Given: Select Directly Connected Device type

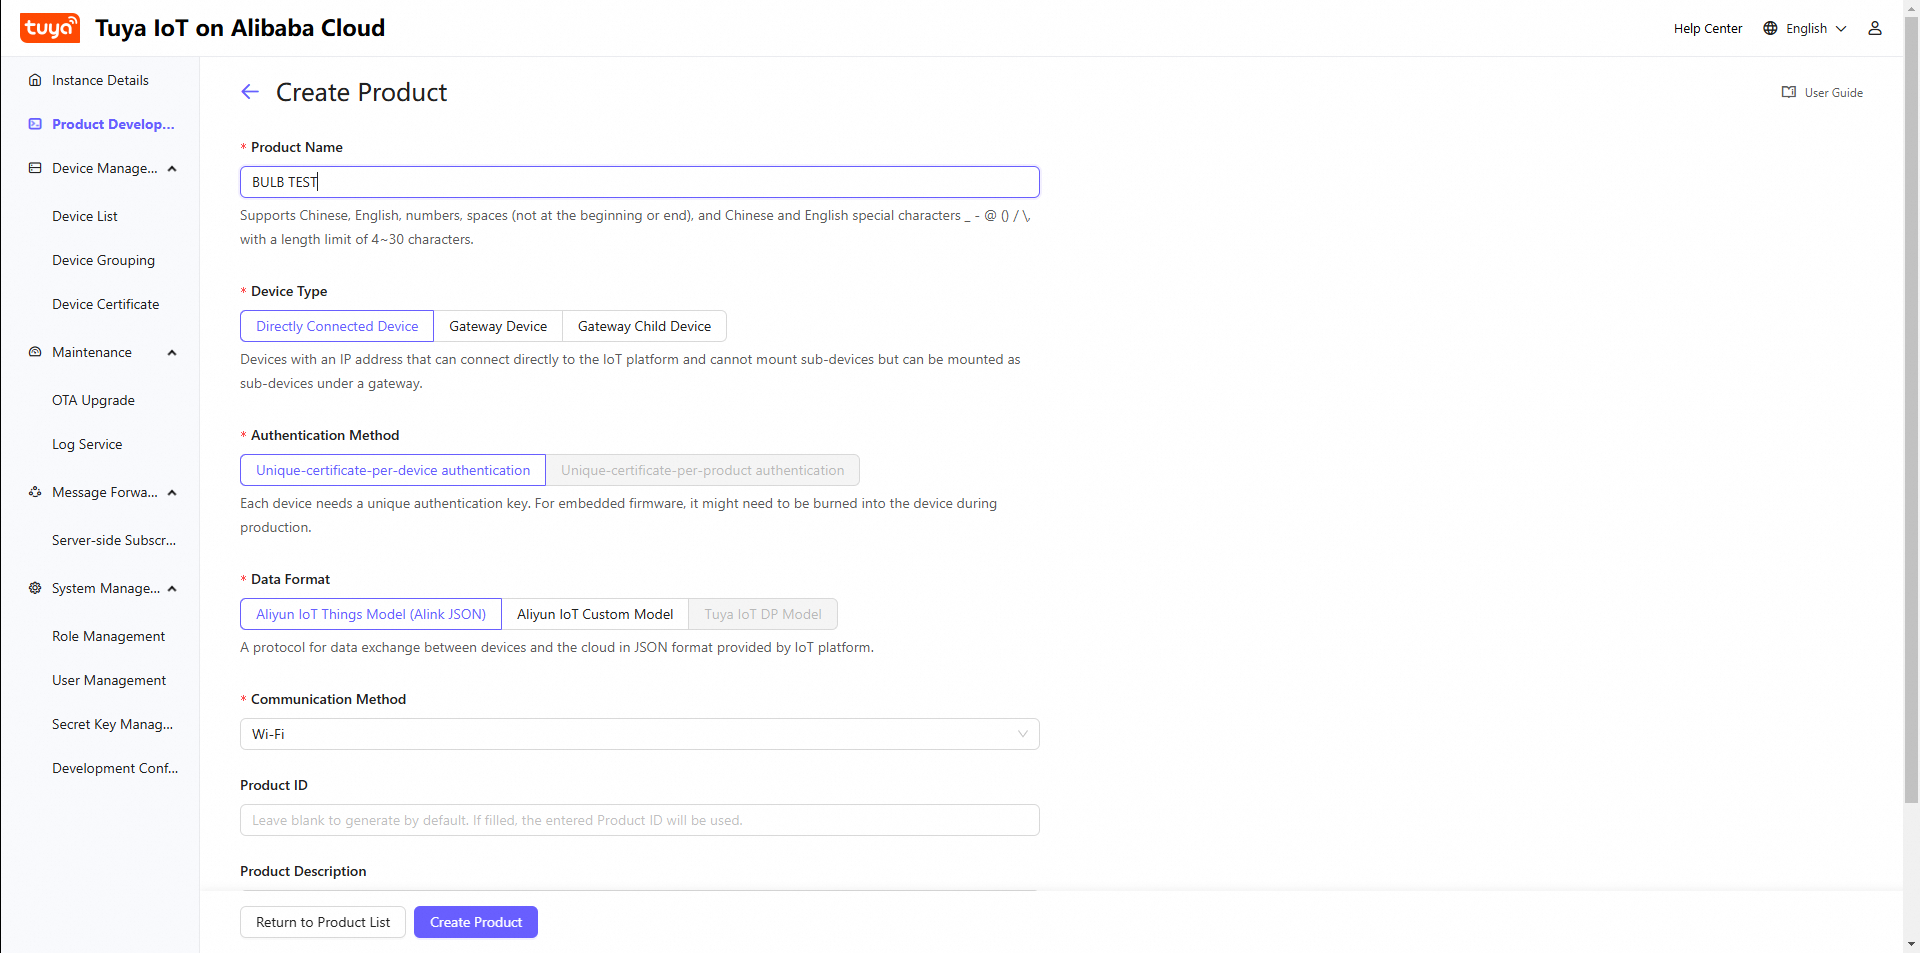Looking at the screenshot, I should point(337,326).
